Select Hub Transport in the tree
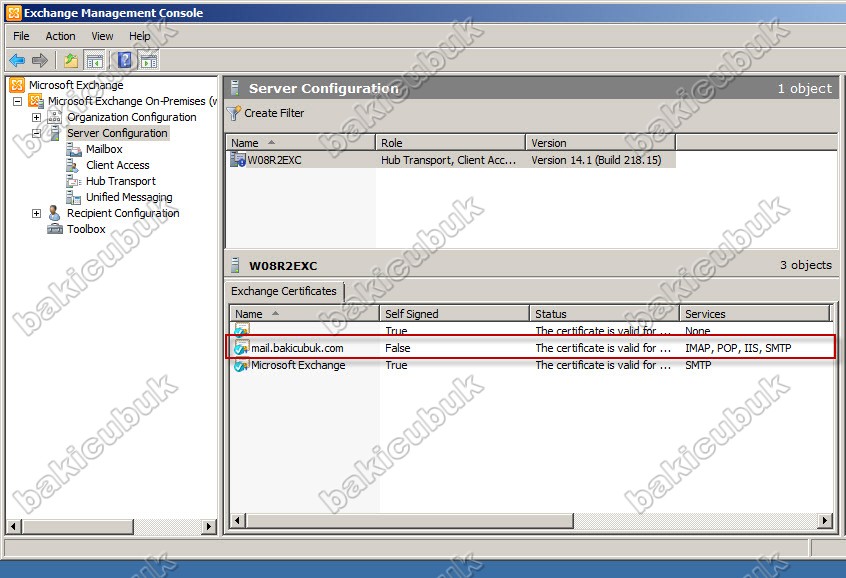The width and height of the screenshot is (846, 578). (121, 181)
